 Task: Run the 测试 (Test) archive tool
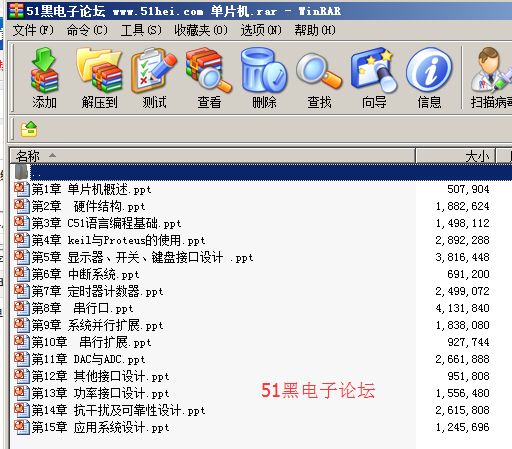click(x=154, y=78)
